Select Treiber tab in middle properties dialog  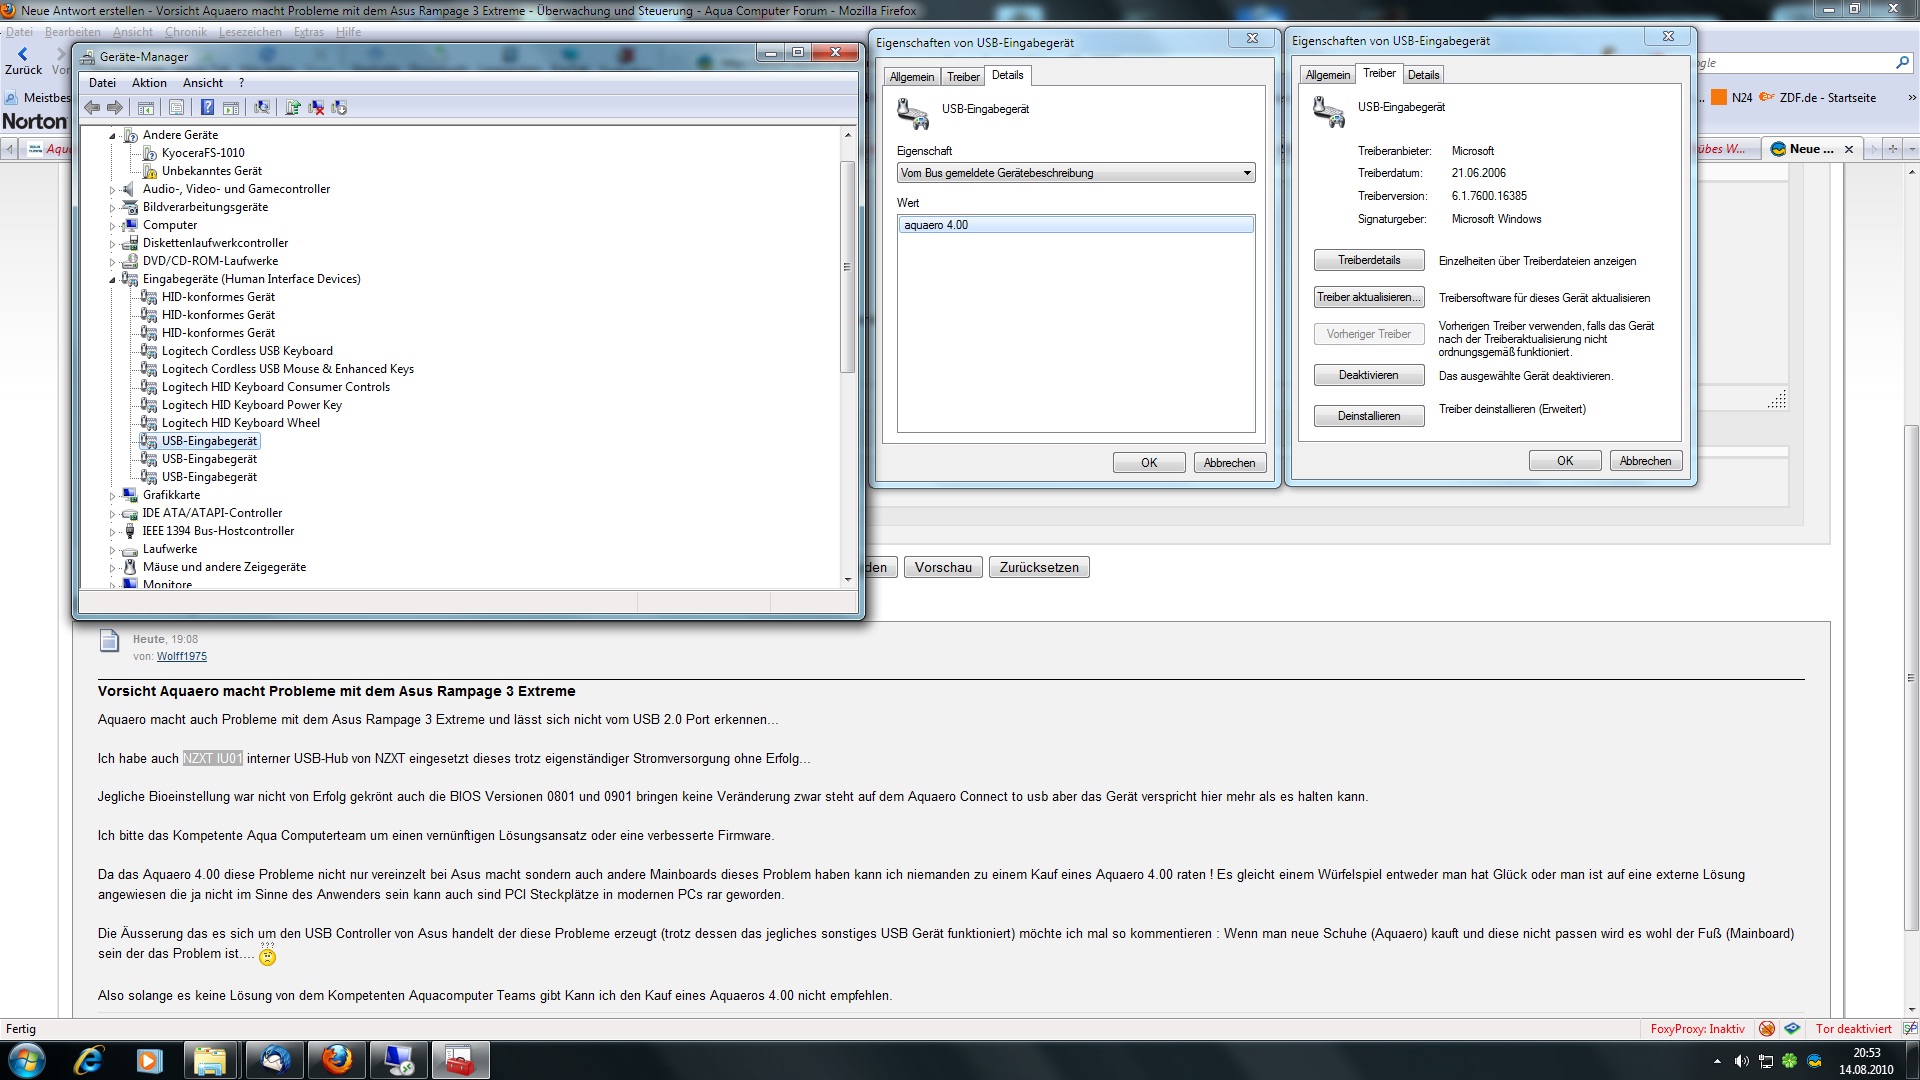[x=963, y=77]
